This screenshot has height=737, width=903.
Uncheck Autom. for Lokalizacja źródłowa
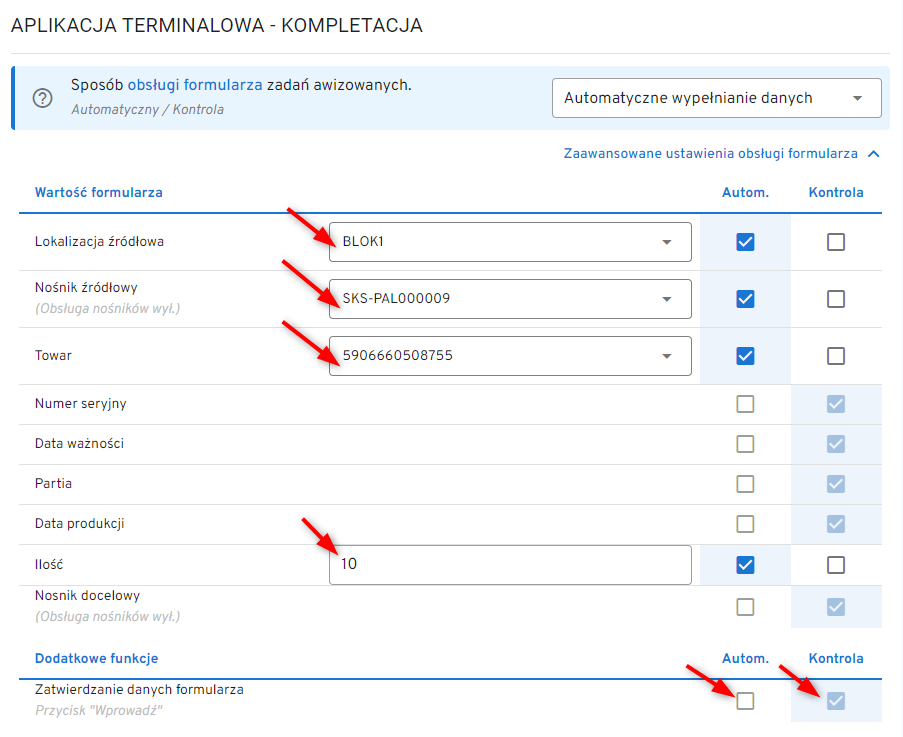[745, 242]
